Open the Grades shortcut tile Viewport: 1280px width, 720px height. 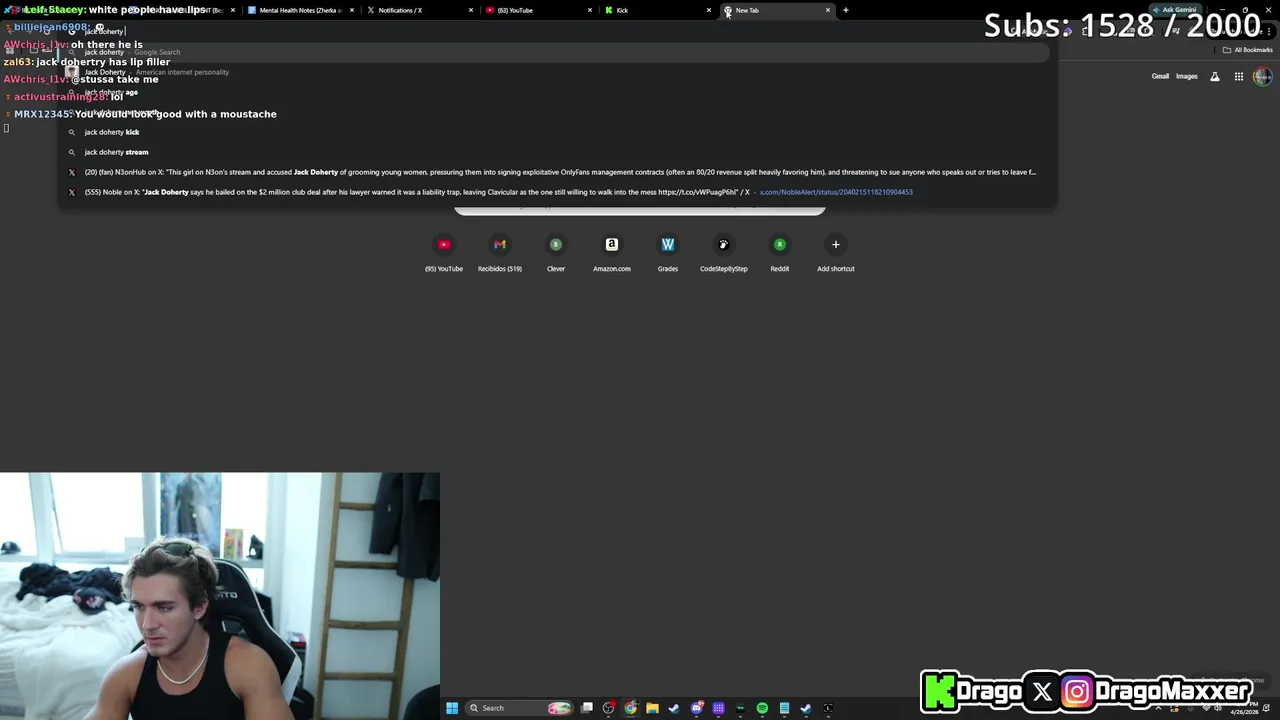point(668,252)
